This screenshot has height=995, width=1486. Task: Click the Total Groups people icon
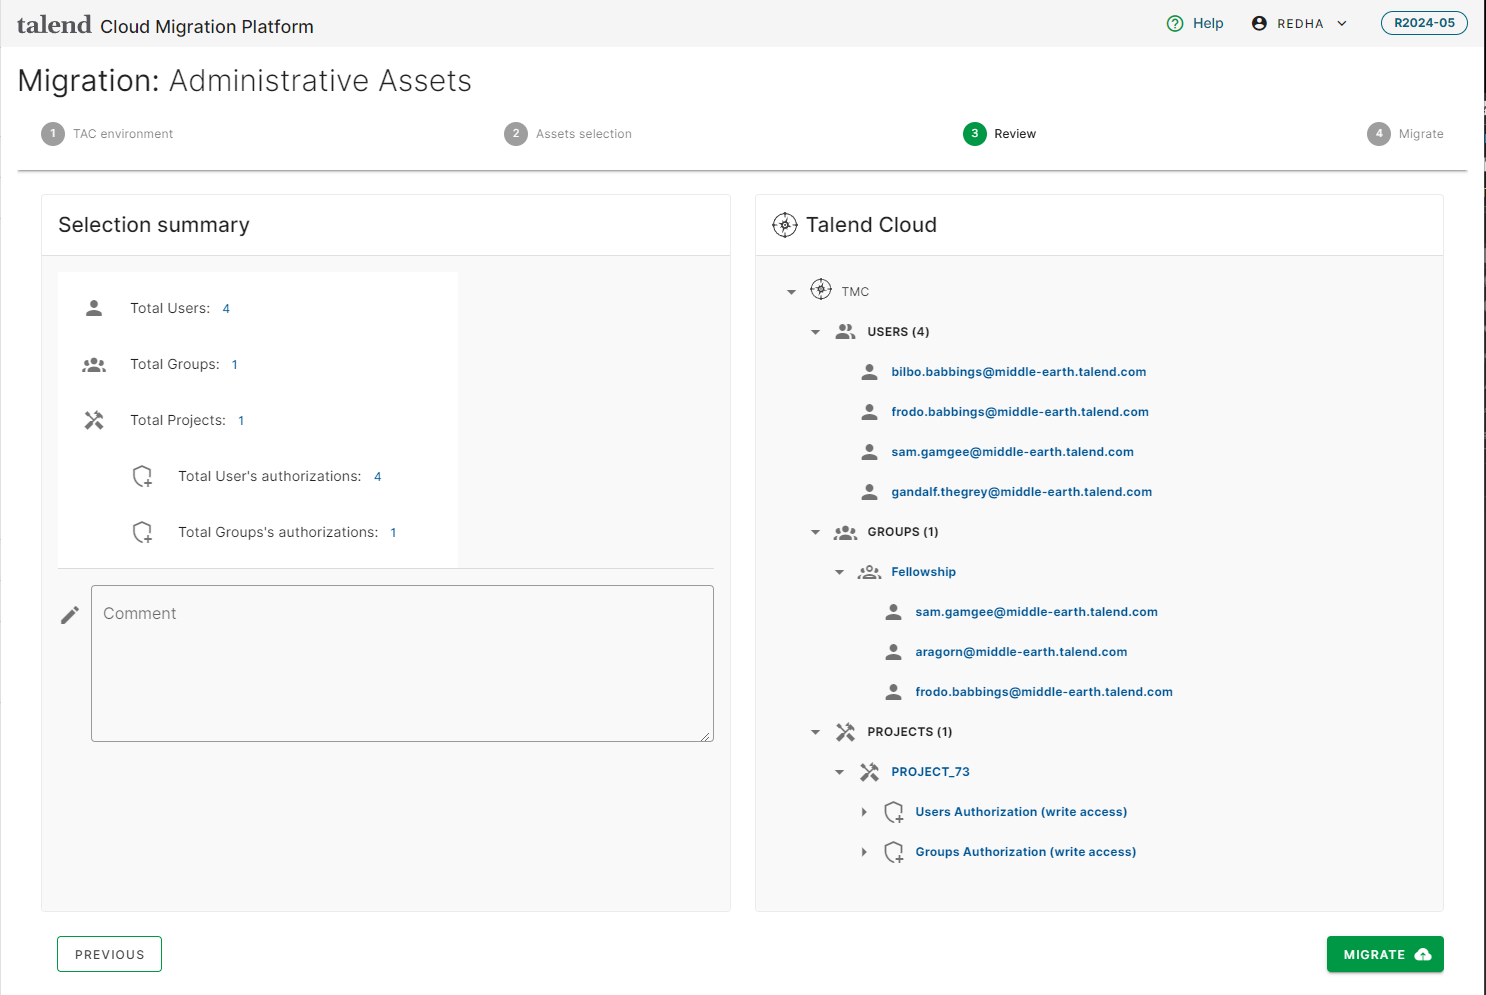click(x=94, y=364)
